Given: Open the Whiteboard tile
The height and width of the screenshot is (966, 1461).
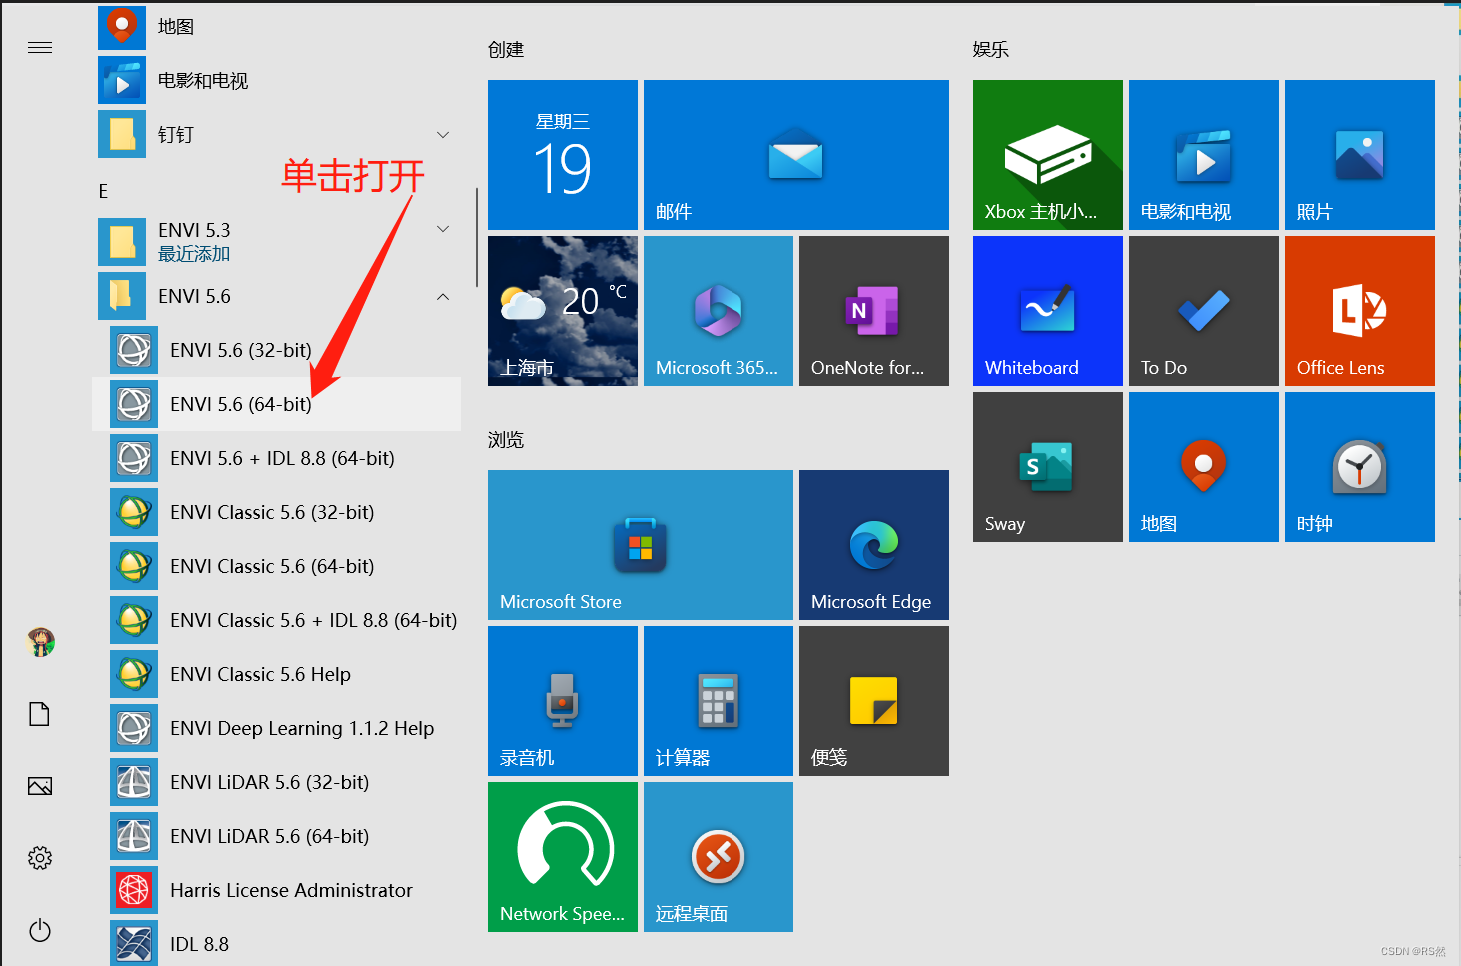Looking at the screenshot, I should pyautogui.click(x=1048, y=311).
